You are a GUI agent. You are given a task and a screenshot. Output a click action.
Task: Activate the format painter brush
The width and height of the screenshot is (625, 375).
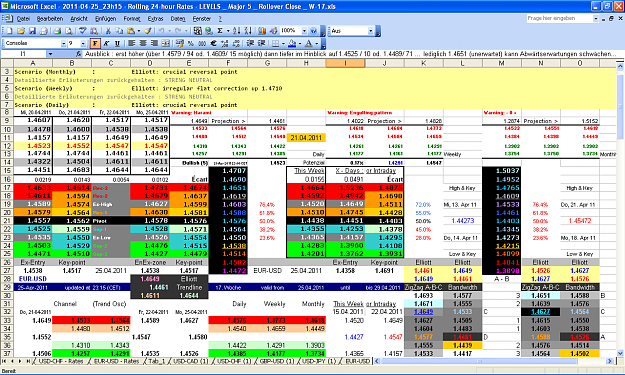tap(147, 31)
